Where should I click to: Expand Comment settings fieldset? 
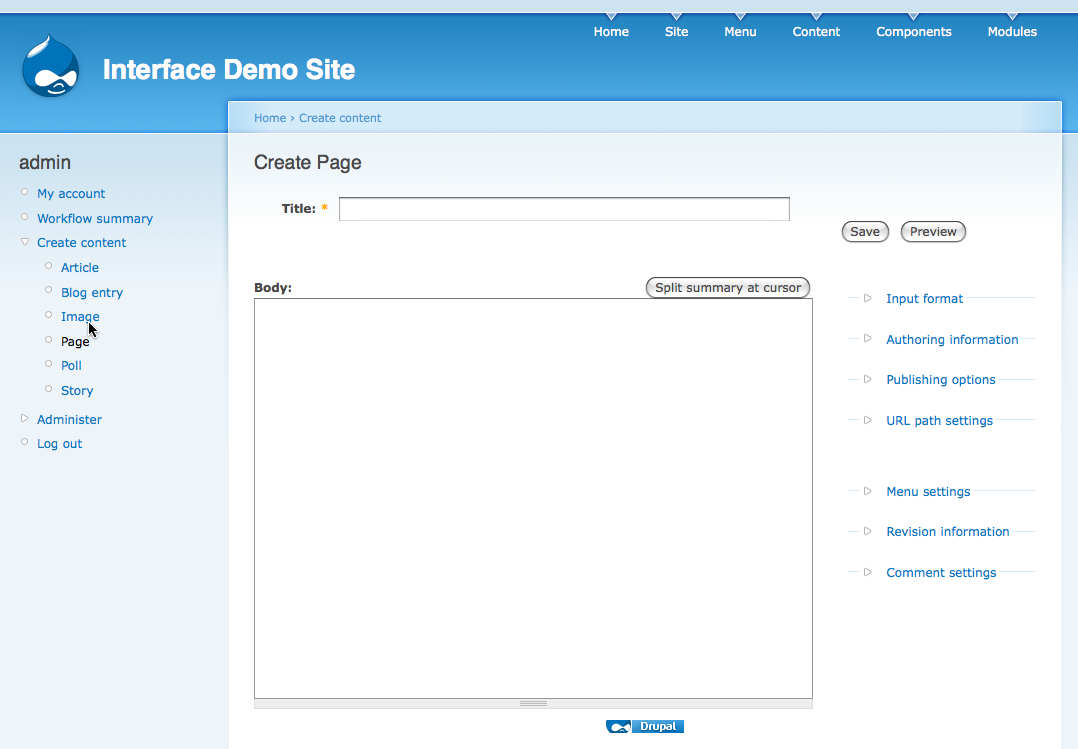(x=940, y=573)
